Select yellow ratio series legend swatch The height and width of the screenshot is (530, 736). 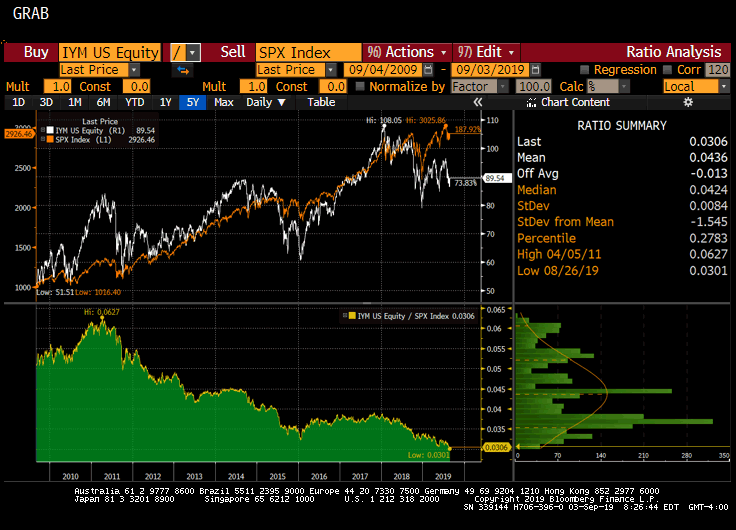click(352, 316)
